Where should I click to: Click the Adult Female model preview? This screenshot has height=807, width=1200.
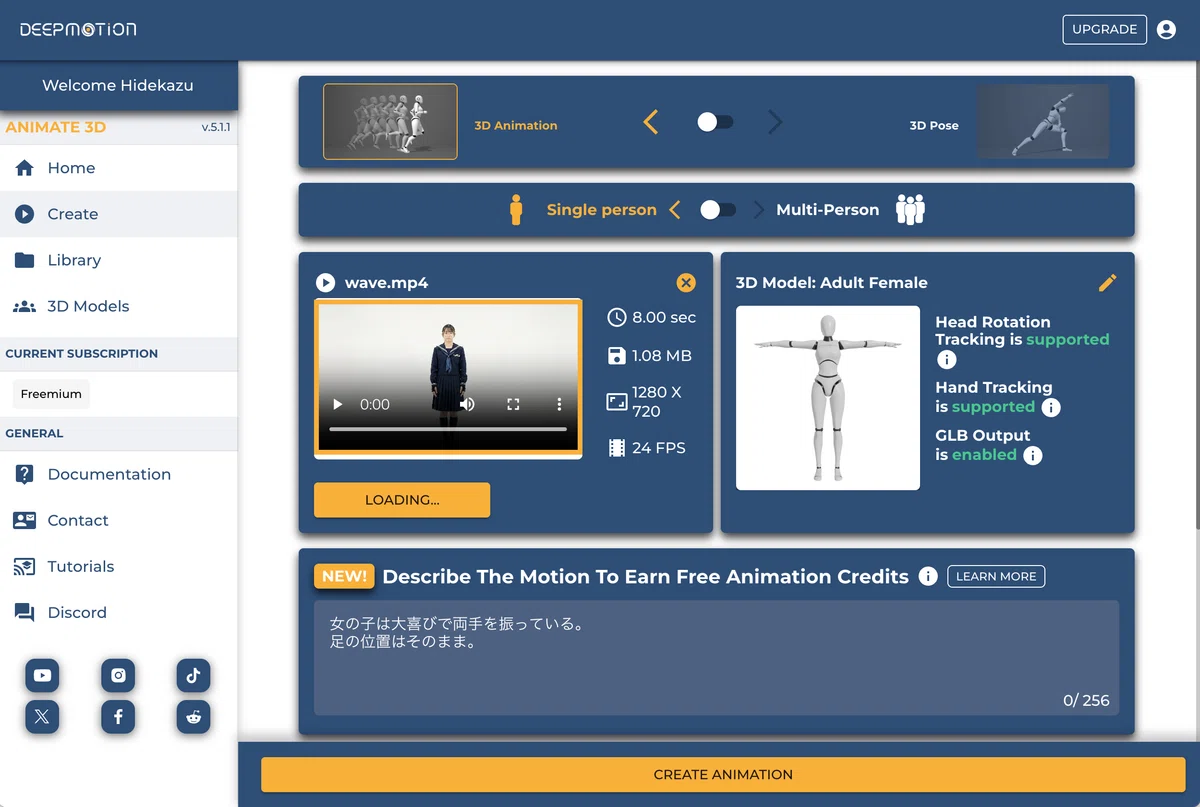pyautogui.click(x=828, y=398)
